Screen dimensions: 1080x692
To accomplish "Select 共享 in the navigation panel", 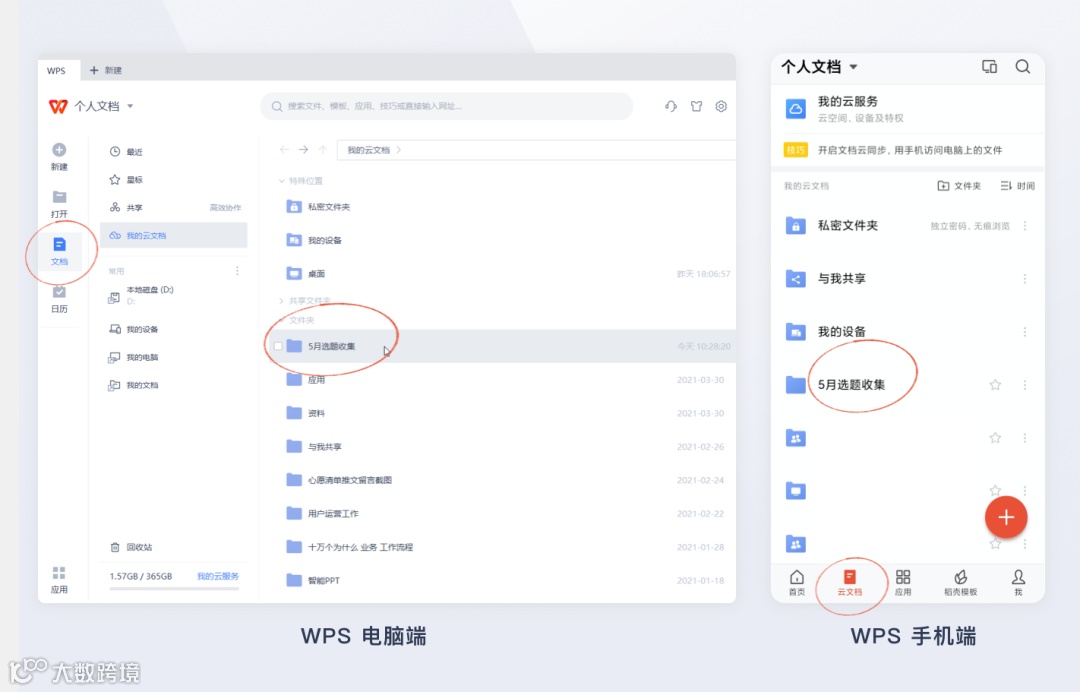I will point(174,207).
